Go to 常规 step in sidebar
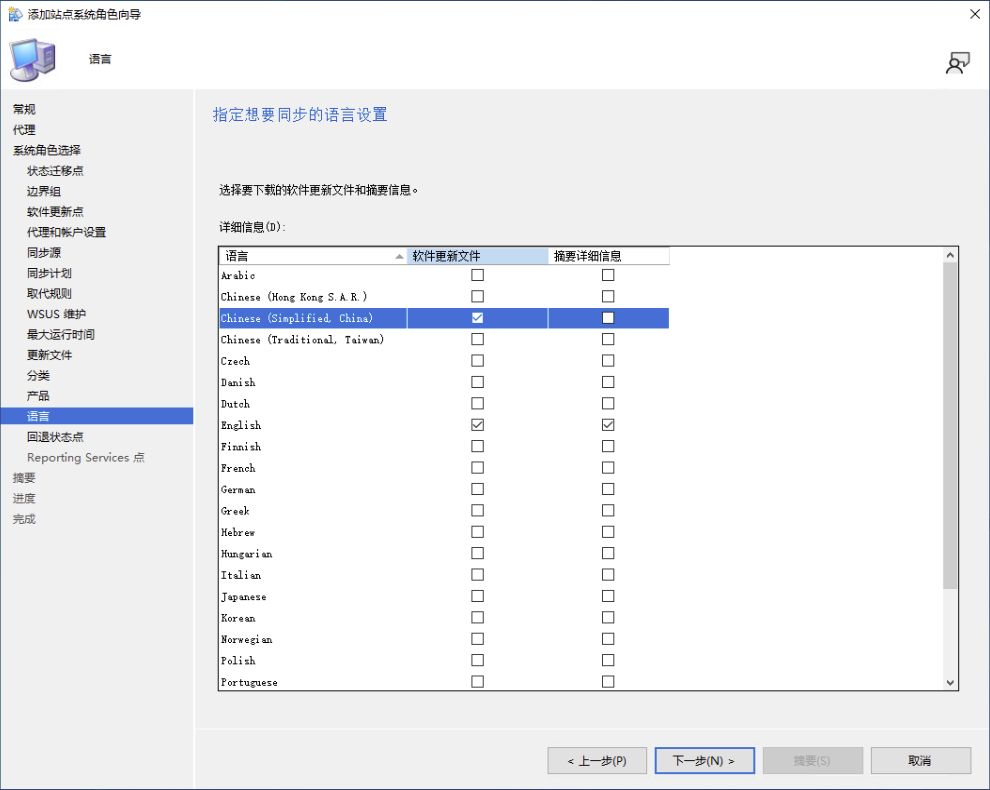This screenshot has width=990, height=790. pos(24,109)
